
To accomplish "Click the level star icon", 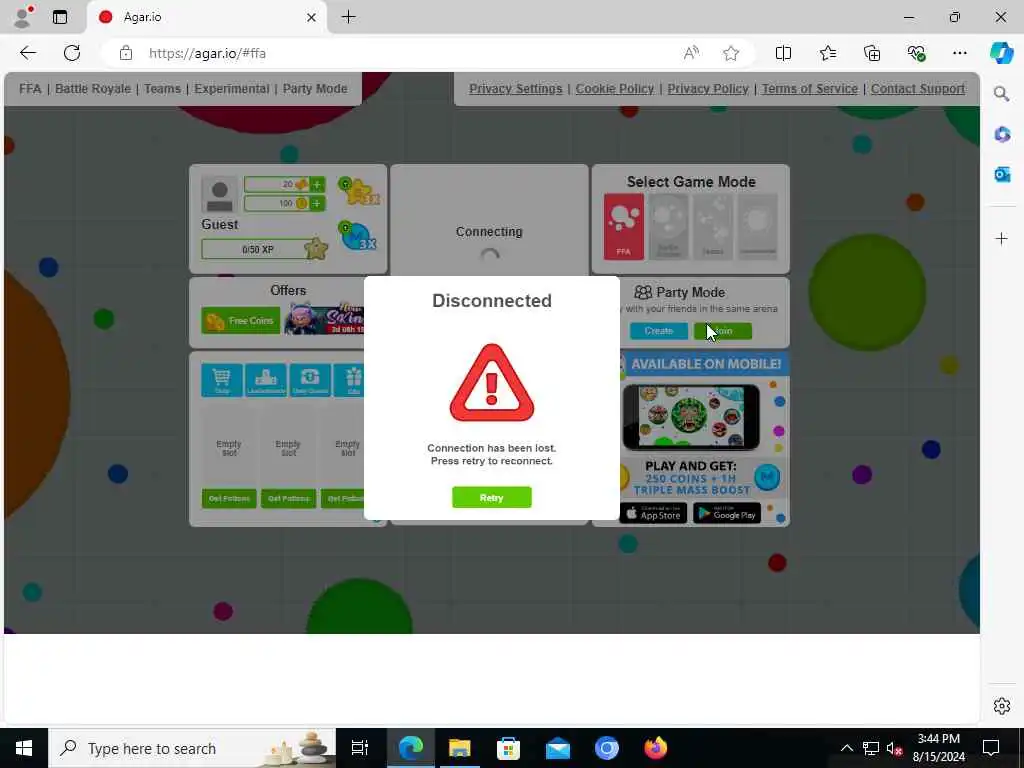I will (316, 248).
